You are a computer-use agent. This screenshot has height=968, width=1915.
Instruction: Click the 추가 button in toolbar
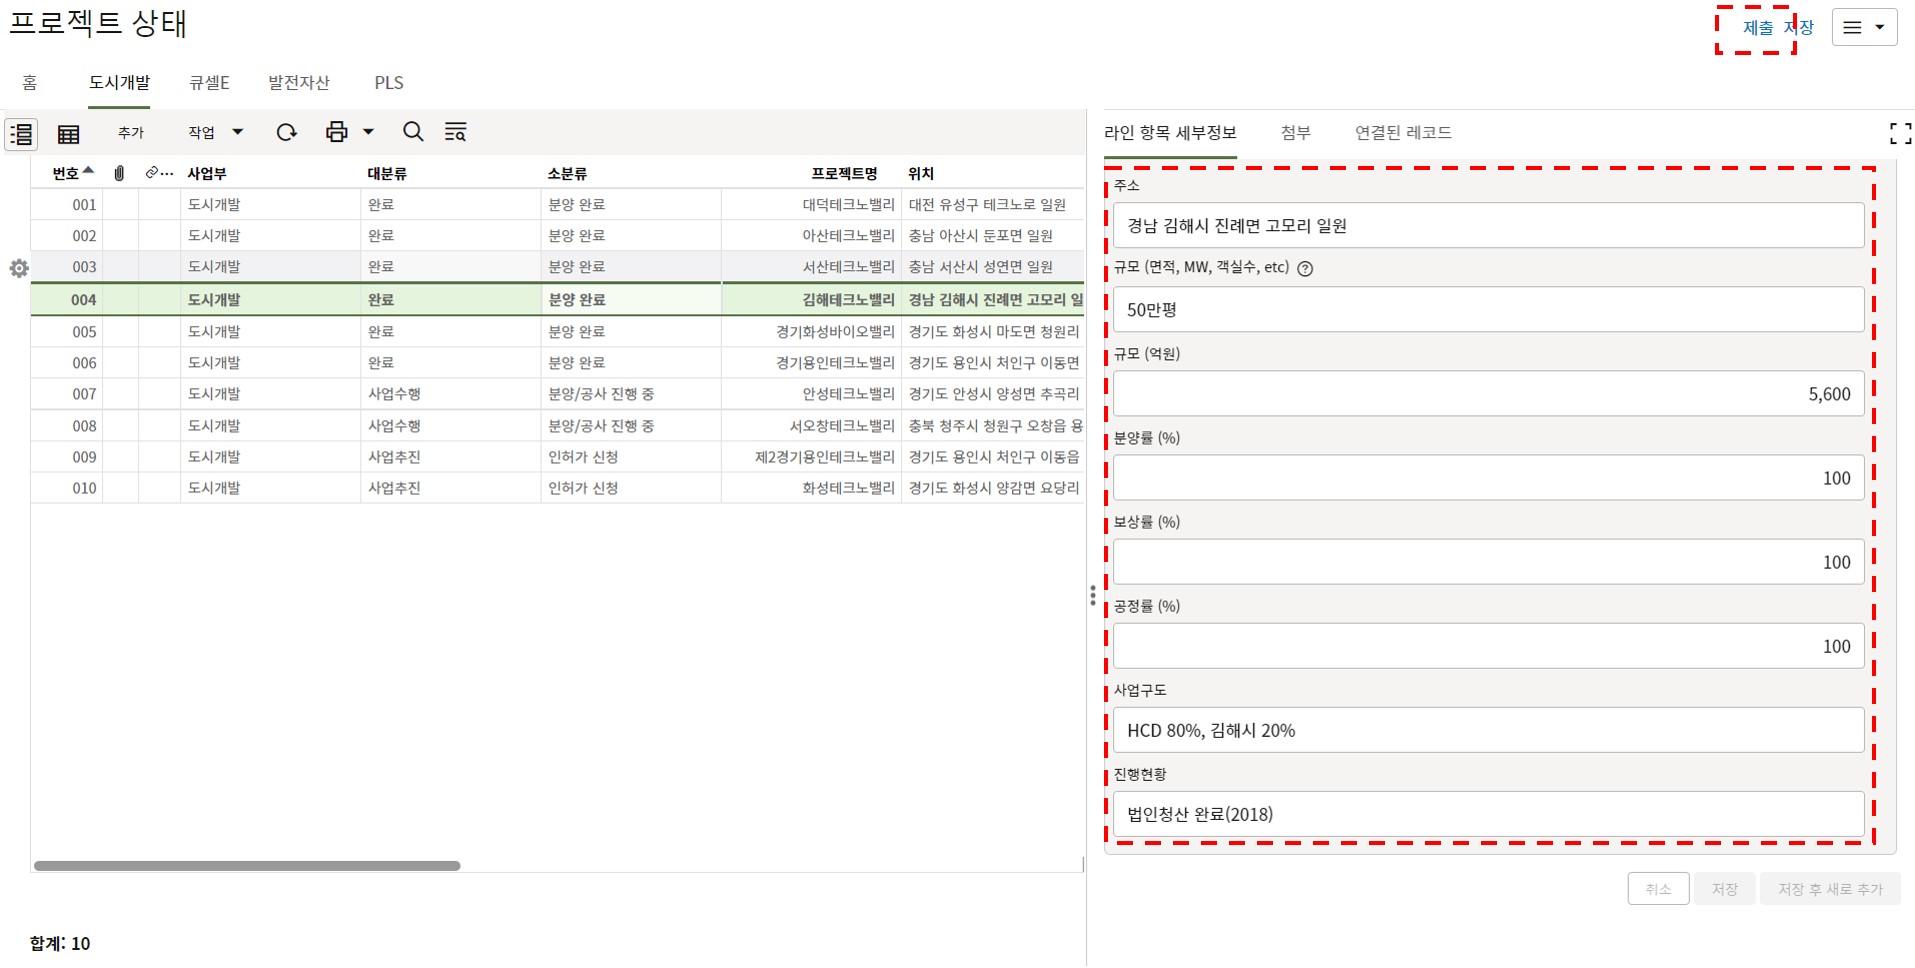click(x=131, y=132)
